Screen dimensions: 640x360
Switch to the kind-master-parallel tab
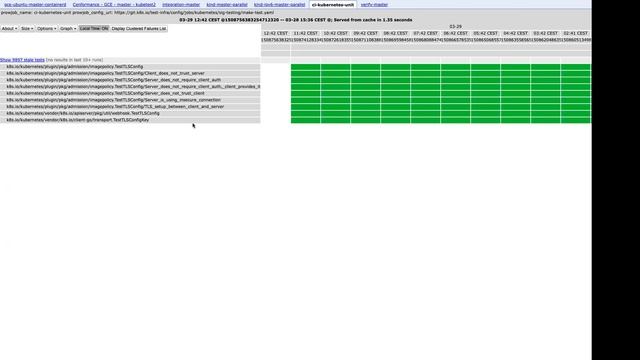[227, 4]
